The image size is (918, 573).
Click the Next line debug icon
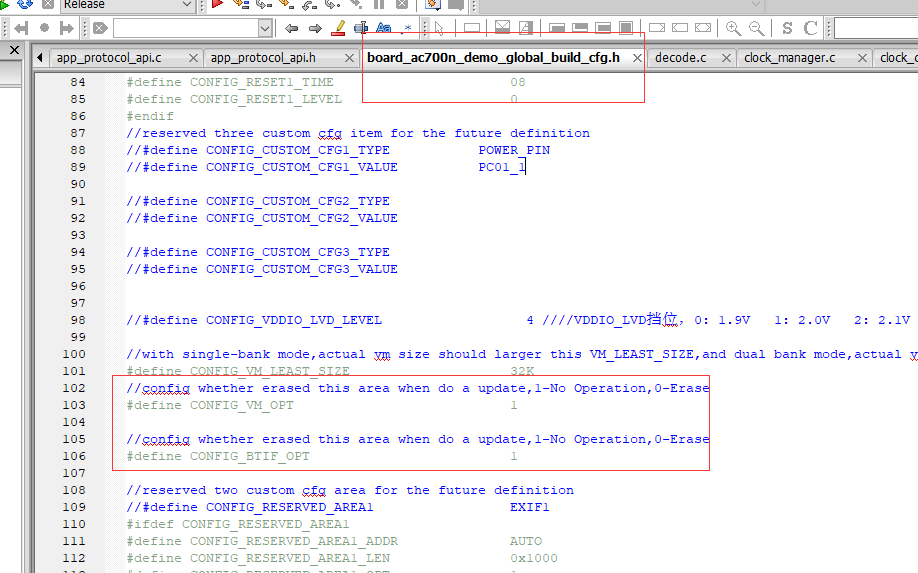(x=263, y=4)
